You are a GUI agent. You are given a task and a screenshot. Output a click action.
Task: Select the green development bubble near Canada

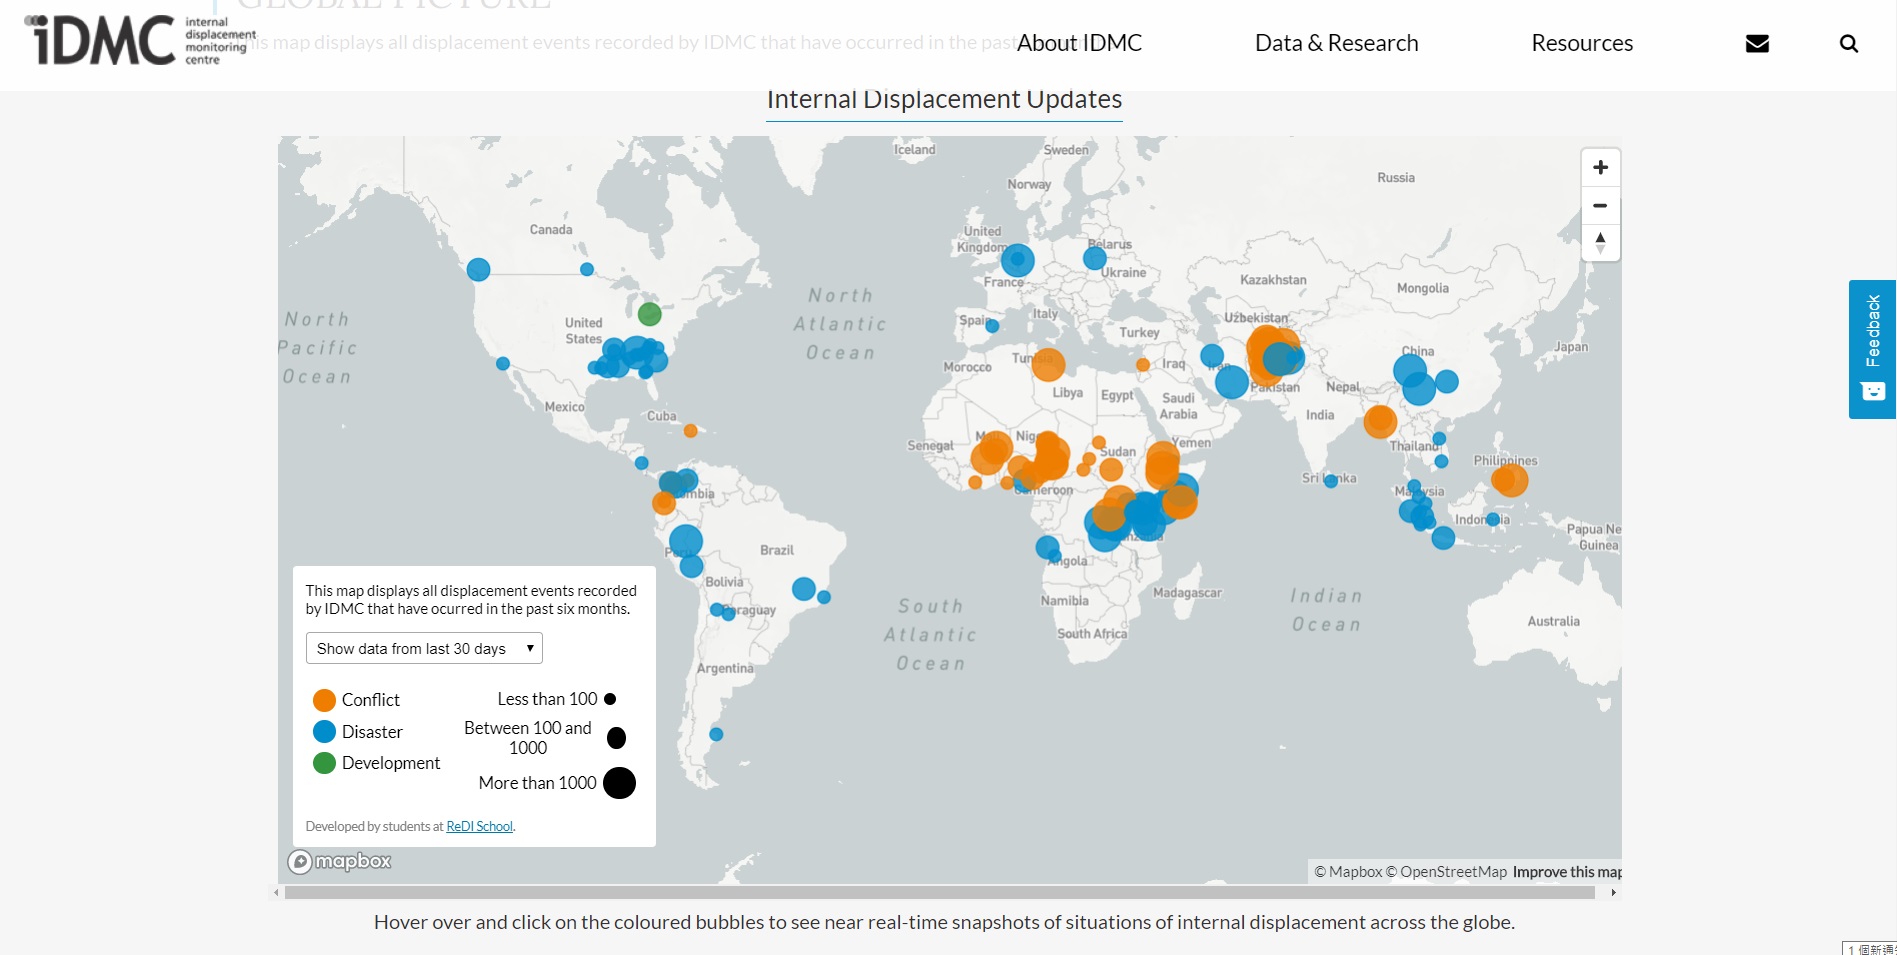(x=649, y=314)
